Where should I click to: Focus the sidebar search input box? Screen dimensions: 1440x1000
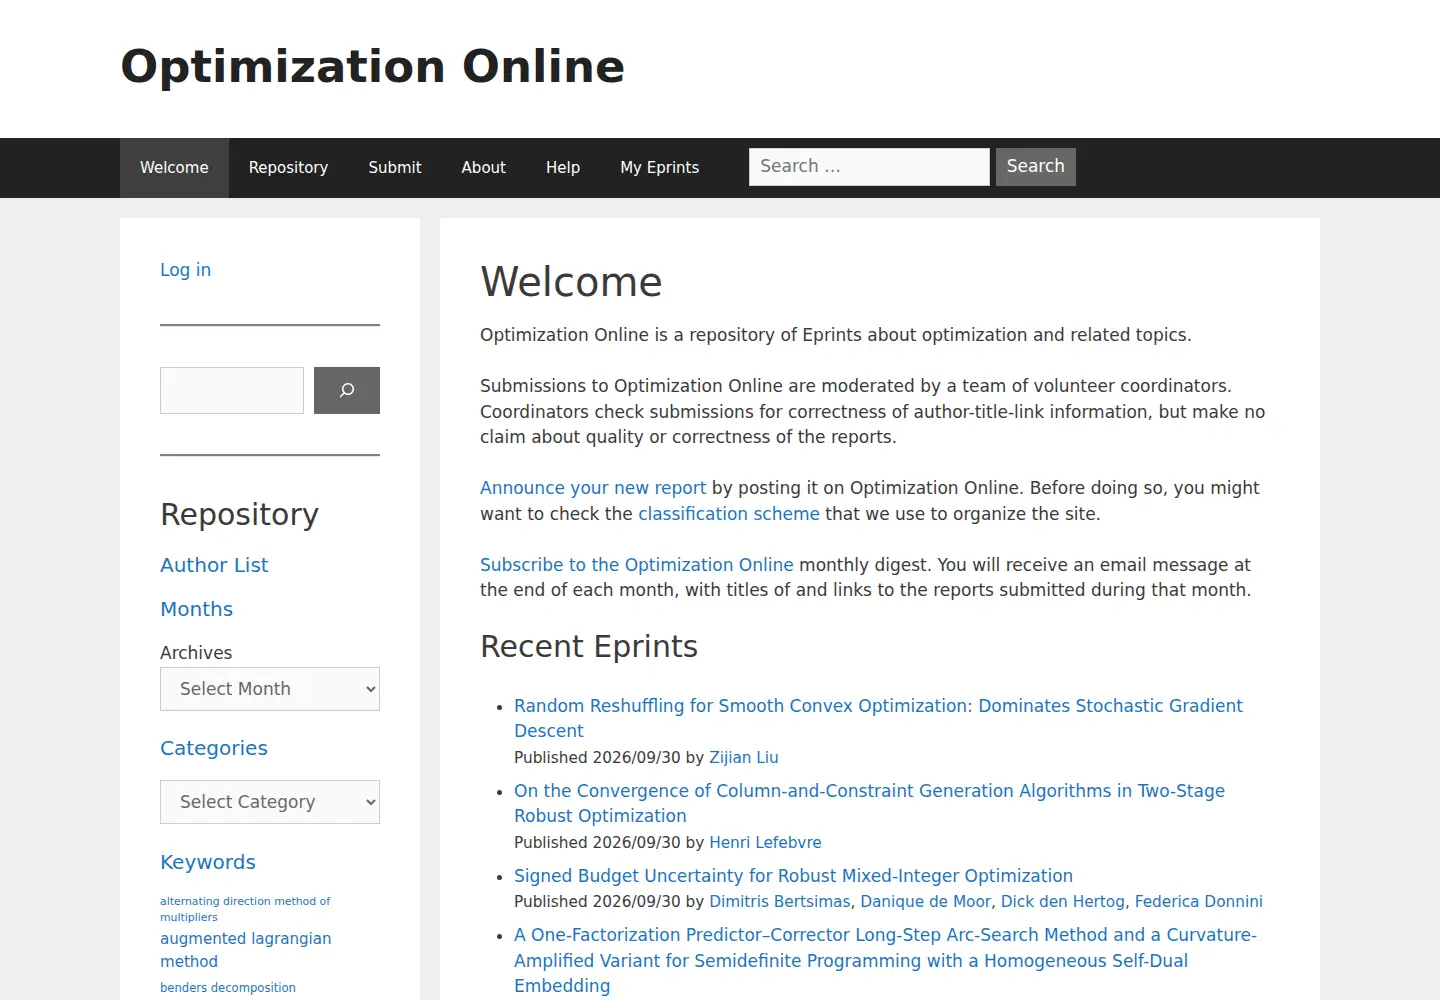[x=232, y=390]
